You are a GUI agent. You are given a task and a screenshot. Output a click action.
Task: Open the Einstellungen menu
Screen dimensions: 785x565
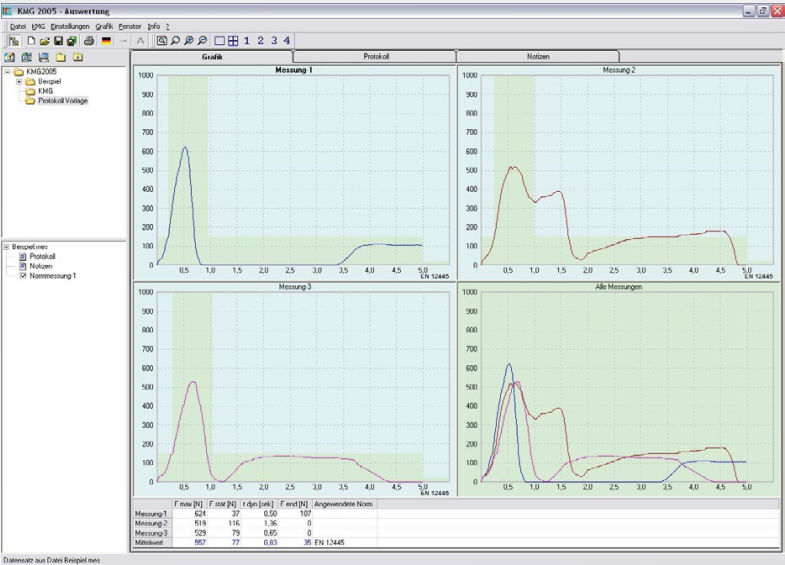coord(70,25)
